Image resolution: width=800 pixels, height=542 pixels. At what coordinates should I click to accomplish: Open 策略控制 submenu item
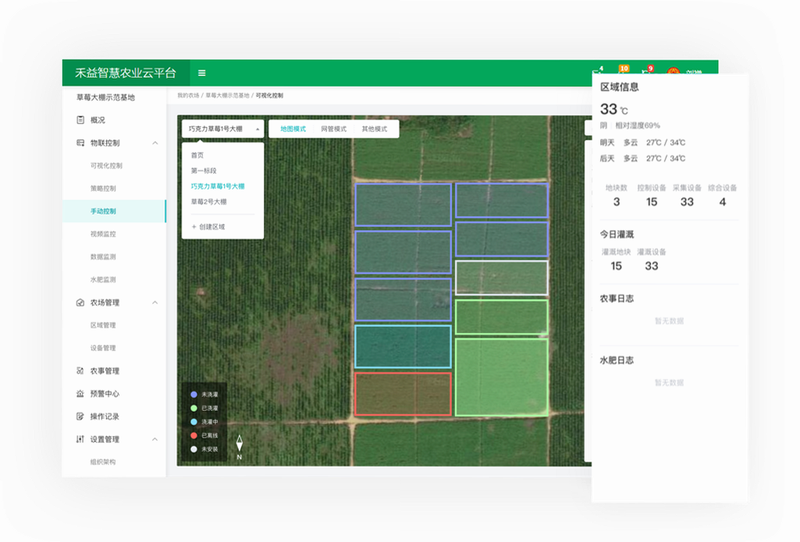coord(103,188)
